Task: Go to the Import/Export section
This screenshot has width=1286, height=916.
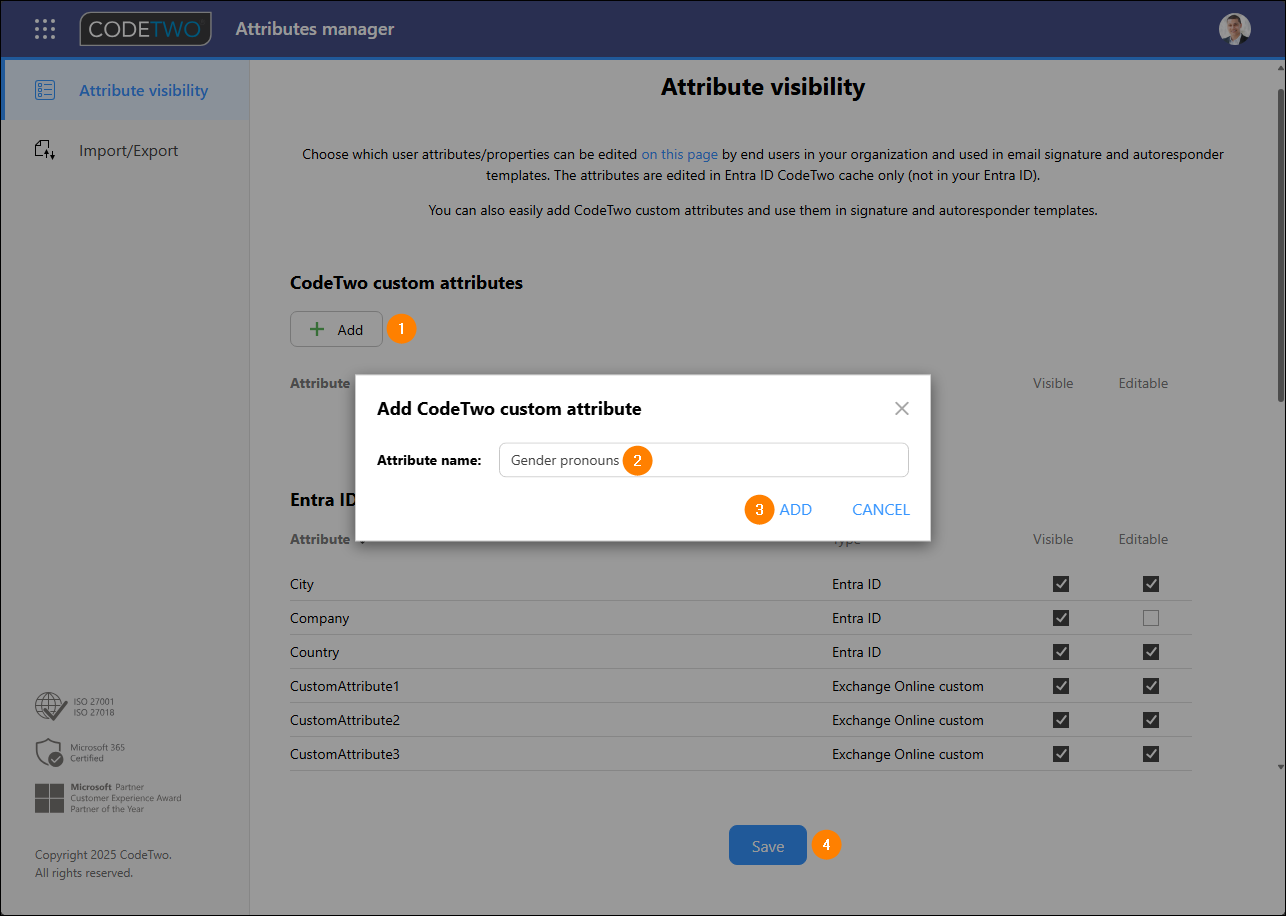Action: pyautogui.click(x=128, y=151)
